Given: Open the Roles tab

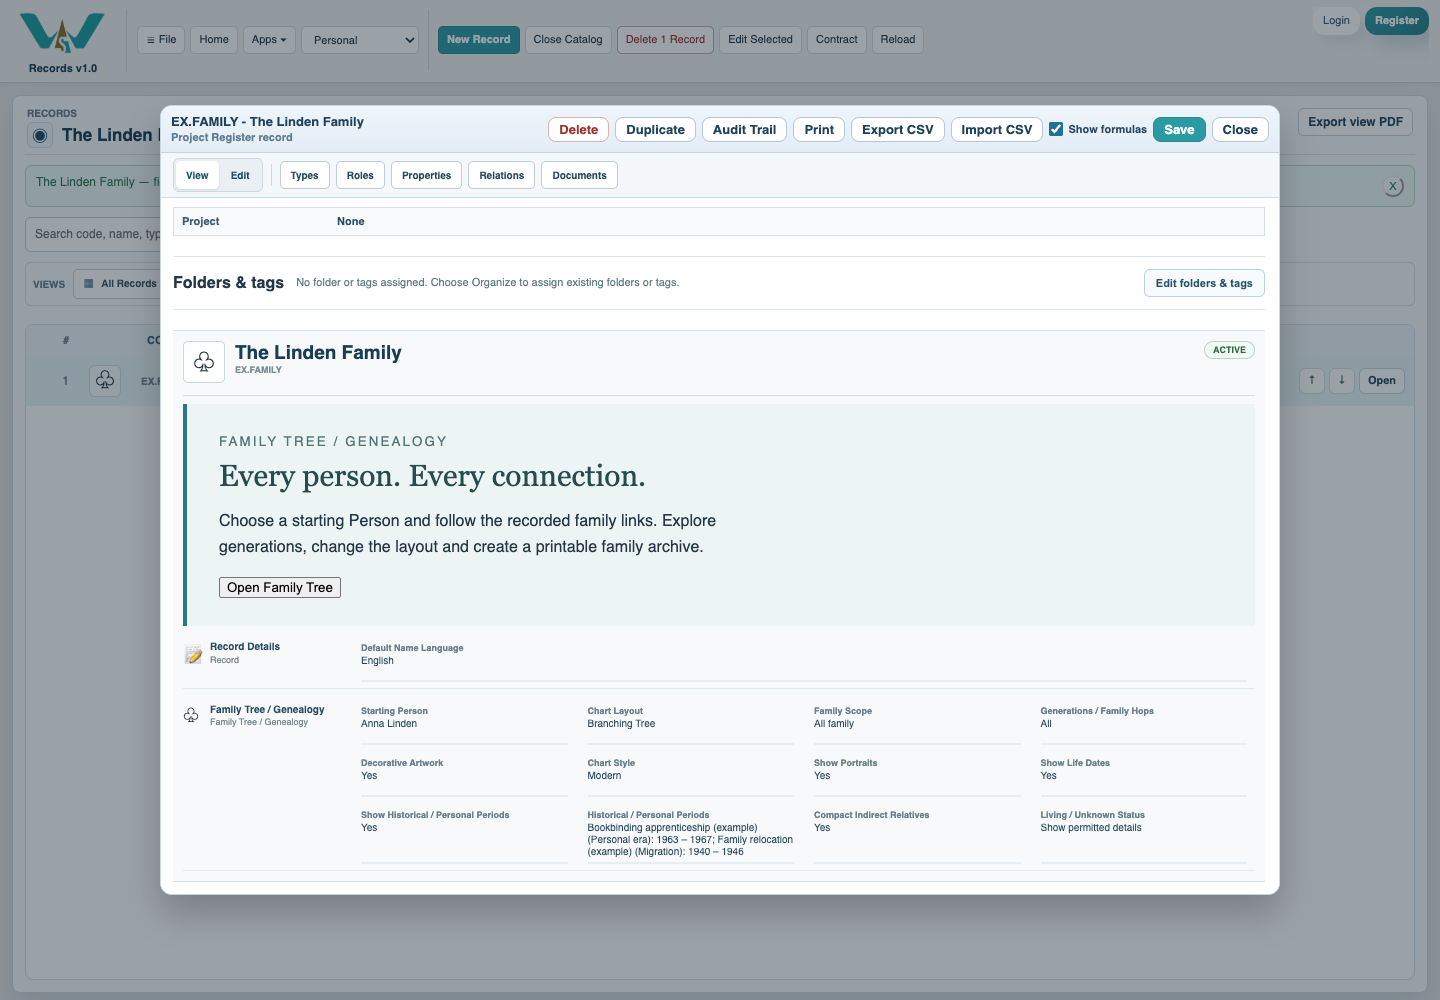Looking at the screenshot, I should [360, 175].
